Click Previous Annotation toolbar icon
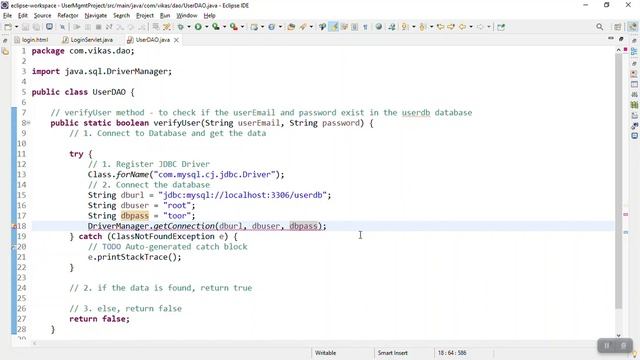 click(x=422, y=27)
